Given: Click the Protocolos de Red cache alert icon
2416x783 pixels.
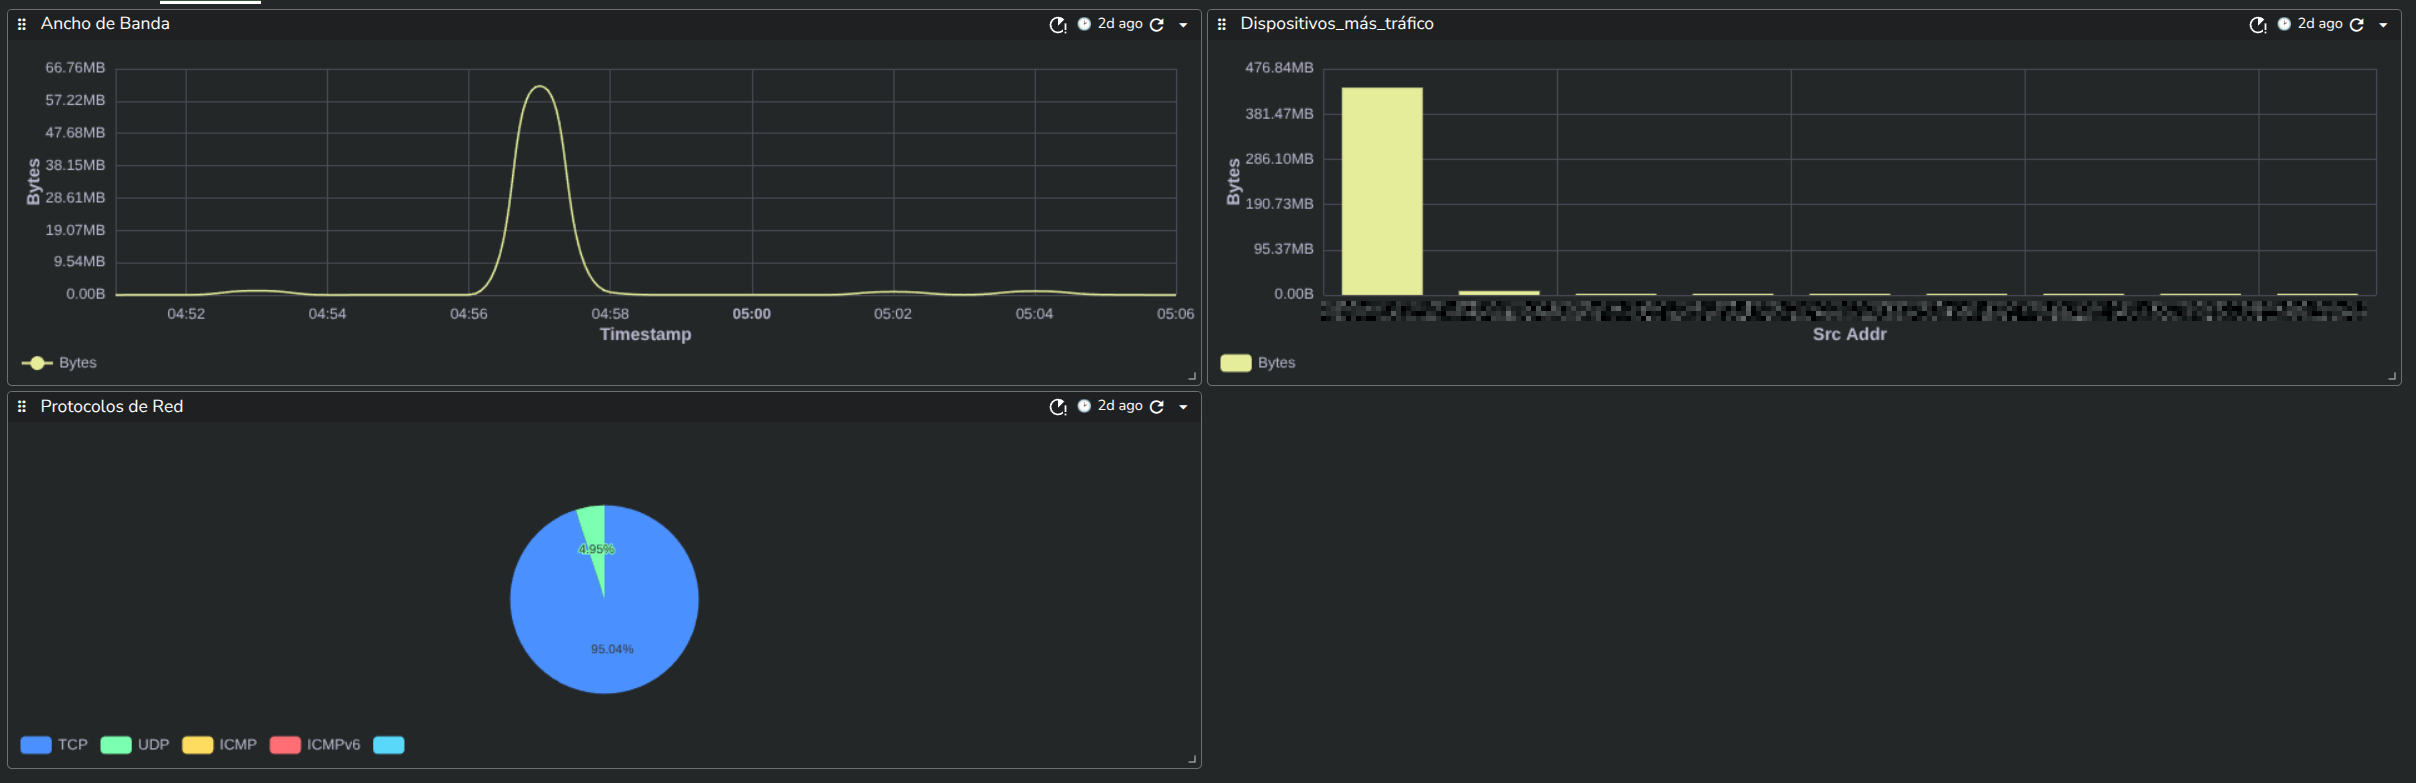Looking at the screenshot, I should click(x=1057, y=407).
